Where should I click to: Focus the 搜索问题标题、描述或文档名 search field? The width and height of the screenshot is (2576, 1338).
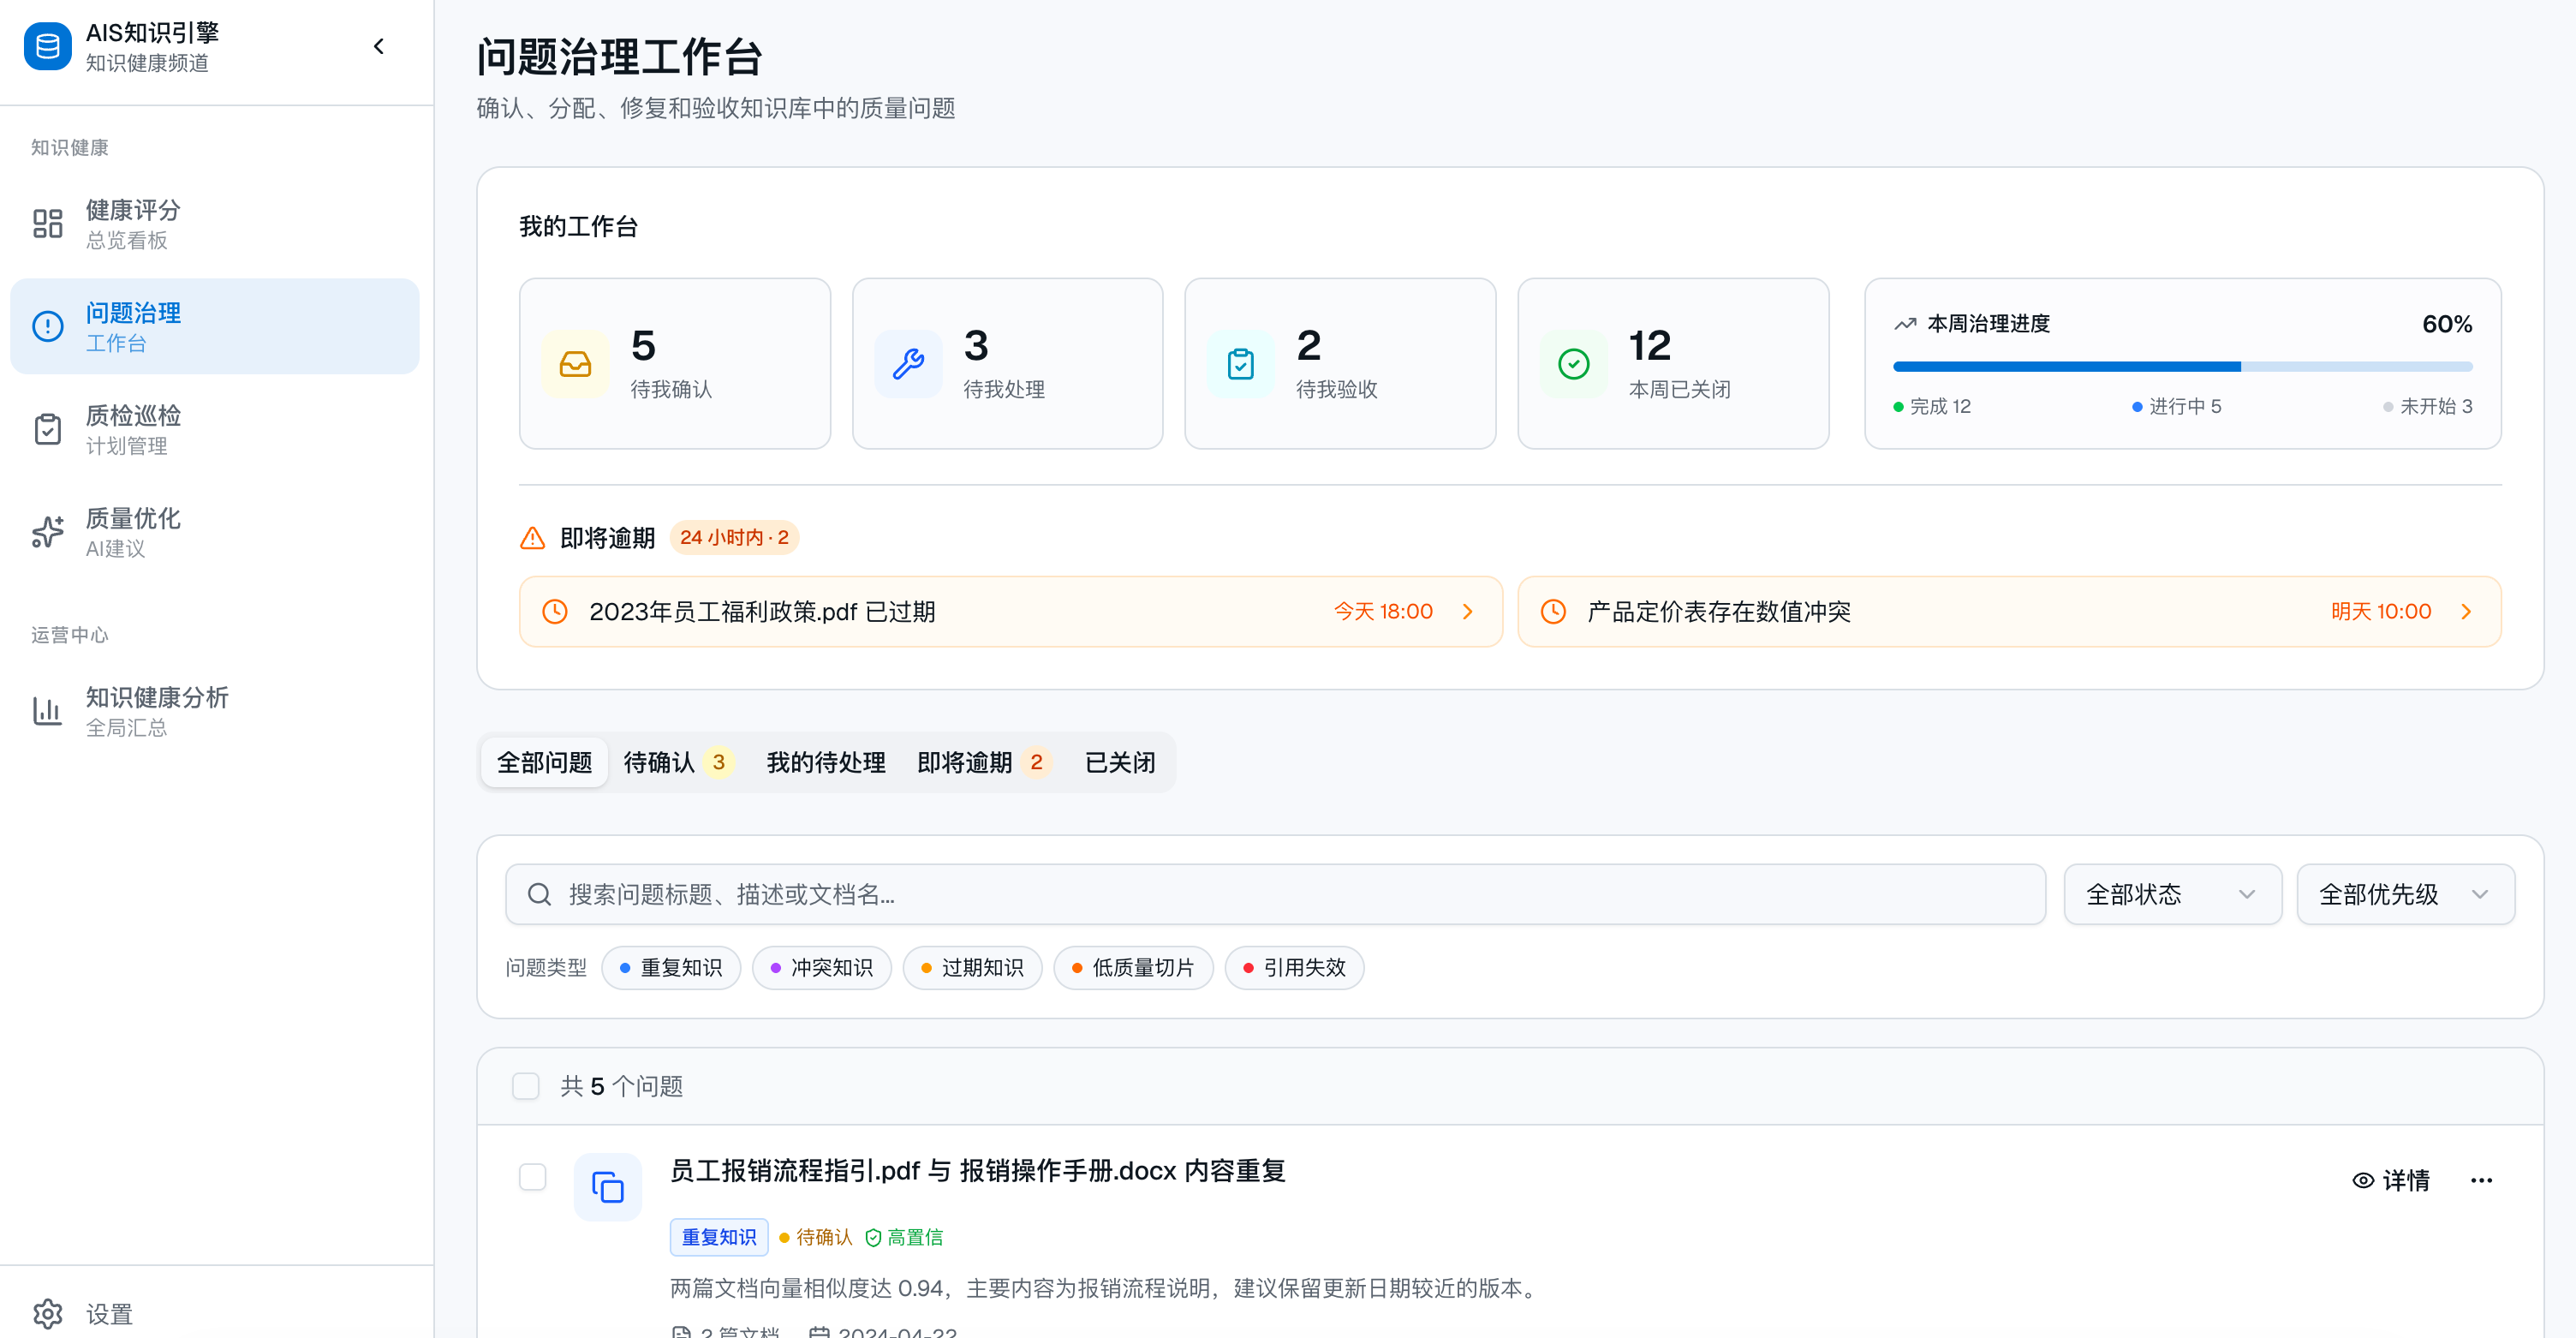click(x=1275, y=894)
